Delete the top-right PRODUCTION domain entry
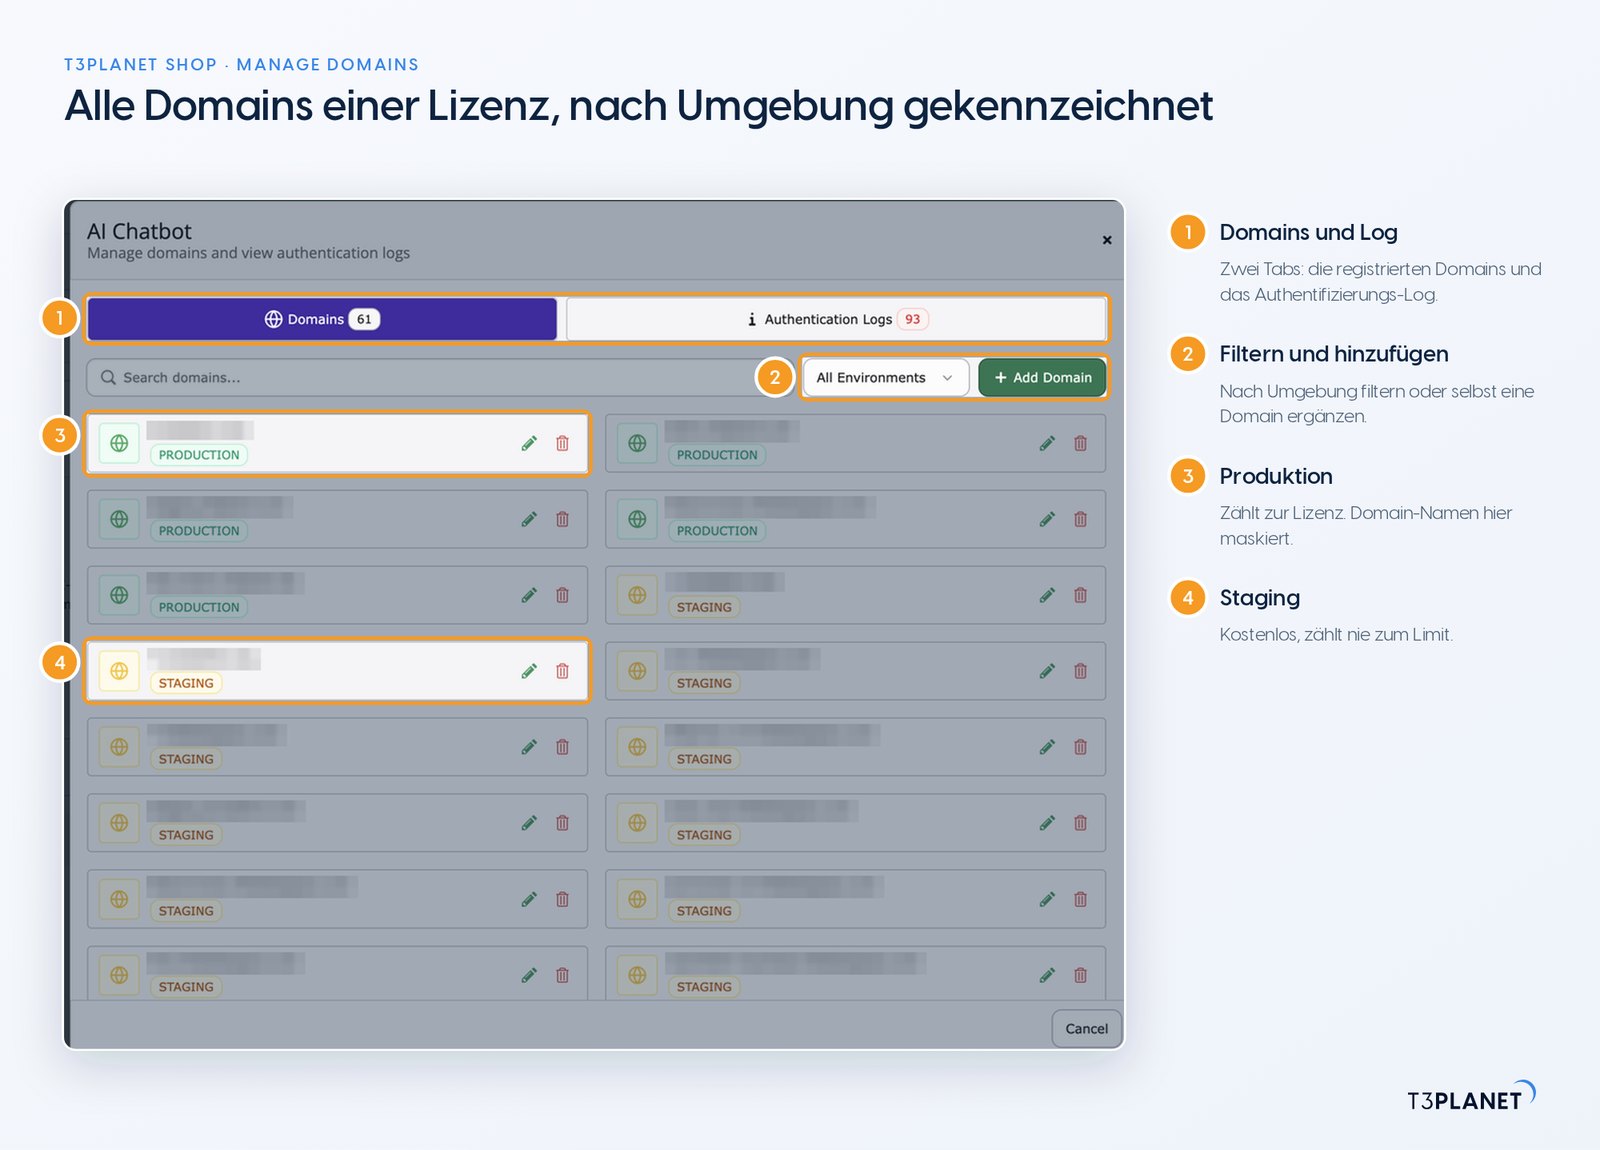Screen dimensions: 1600x1150 click(x=1081, y=443)
